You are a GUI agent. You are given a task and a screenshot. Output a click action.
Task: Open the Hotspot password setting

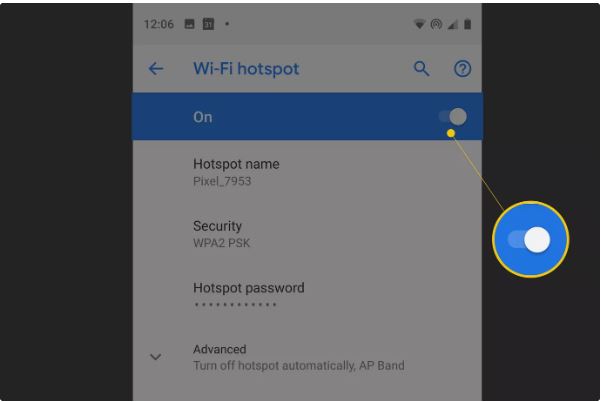tap(307, 295)
